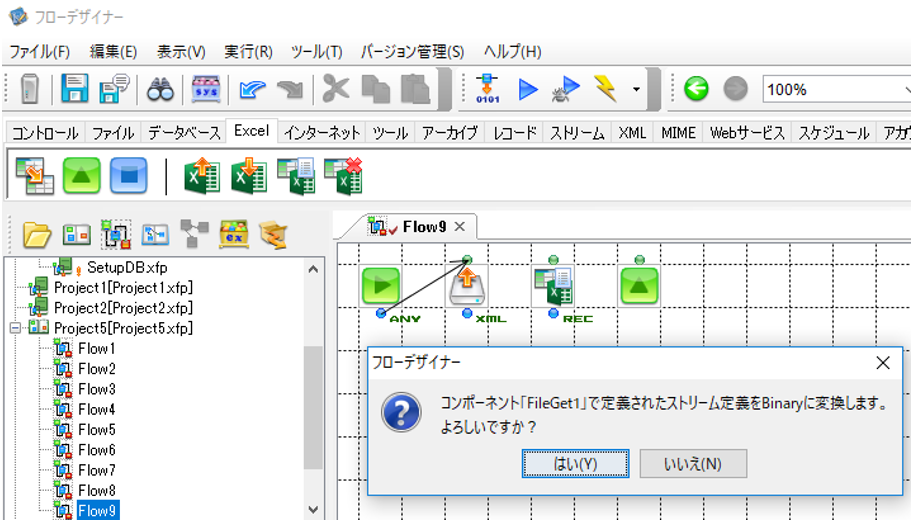Open the ヘルプ(H) menu
The width and height of the screenshot is (914, 521).
pos(512,52)
